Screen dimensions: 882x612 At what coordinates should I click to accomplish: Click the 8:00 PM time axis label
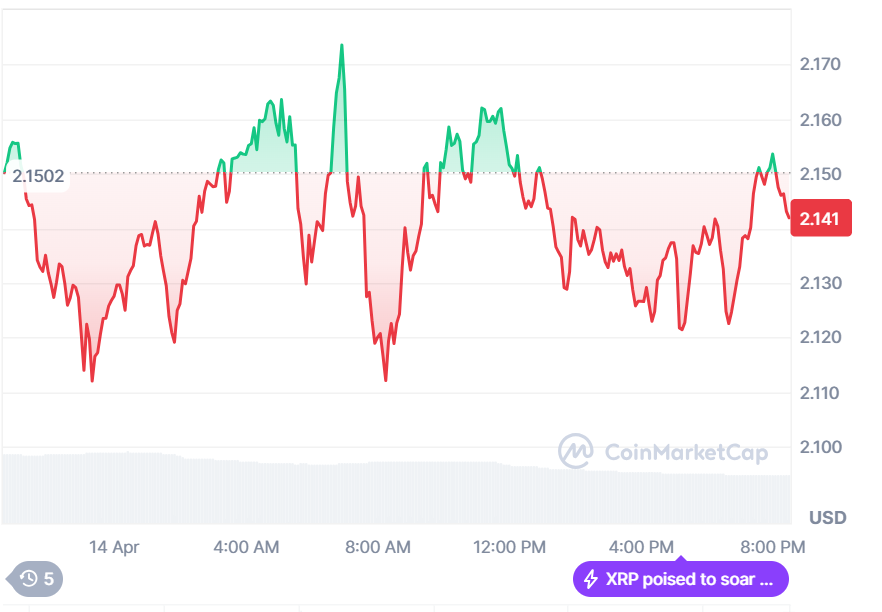click(771, 547)
